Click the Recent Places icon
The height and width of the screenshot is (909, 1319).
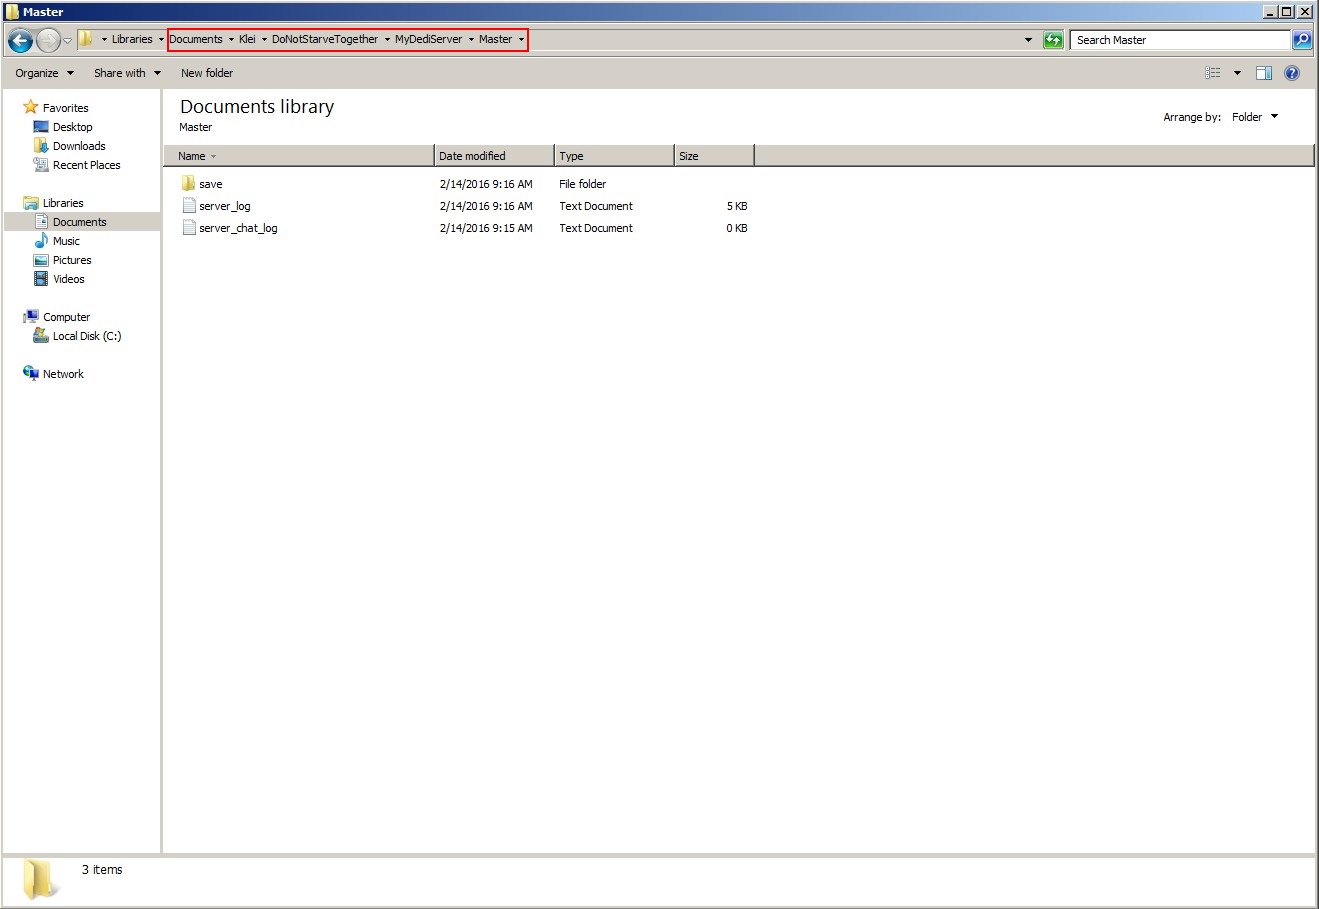(x=41, y=165)
